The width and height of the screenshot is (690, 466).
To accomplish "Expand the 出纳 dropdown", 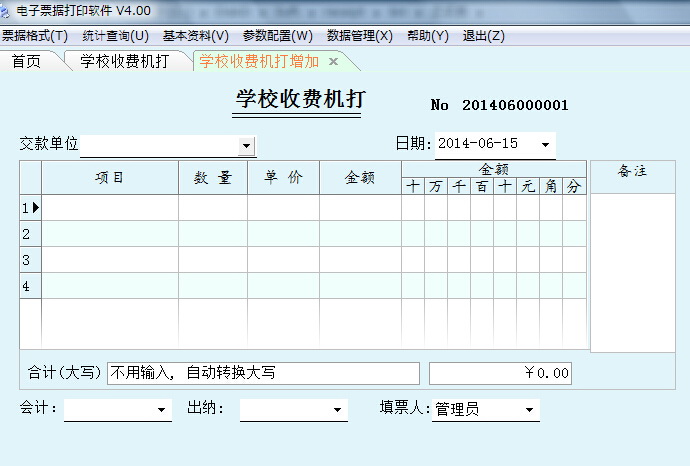I will 338,410.
